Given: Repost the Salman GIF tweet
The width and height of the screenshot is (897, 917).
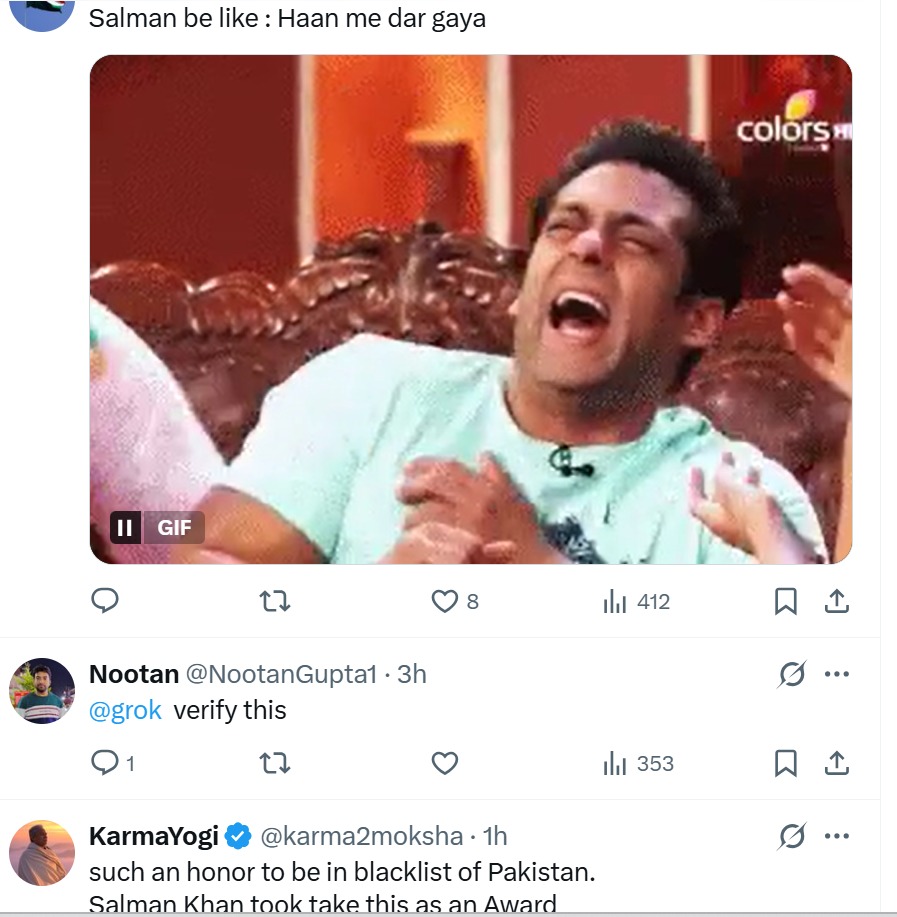Looking at the screenshot, I should [274, 601].
